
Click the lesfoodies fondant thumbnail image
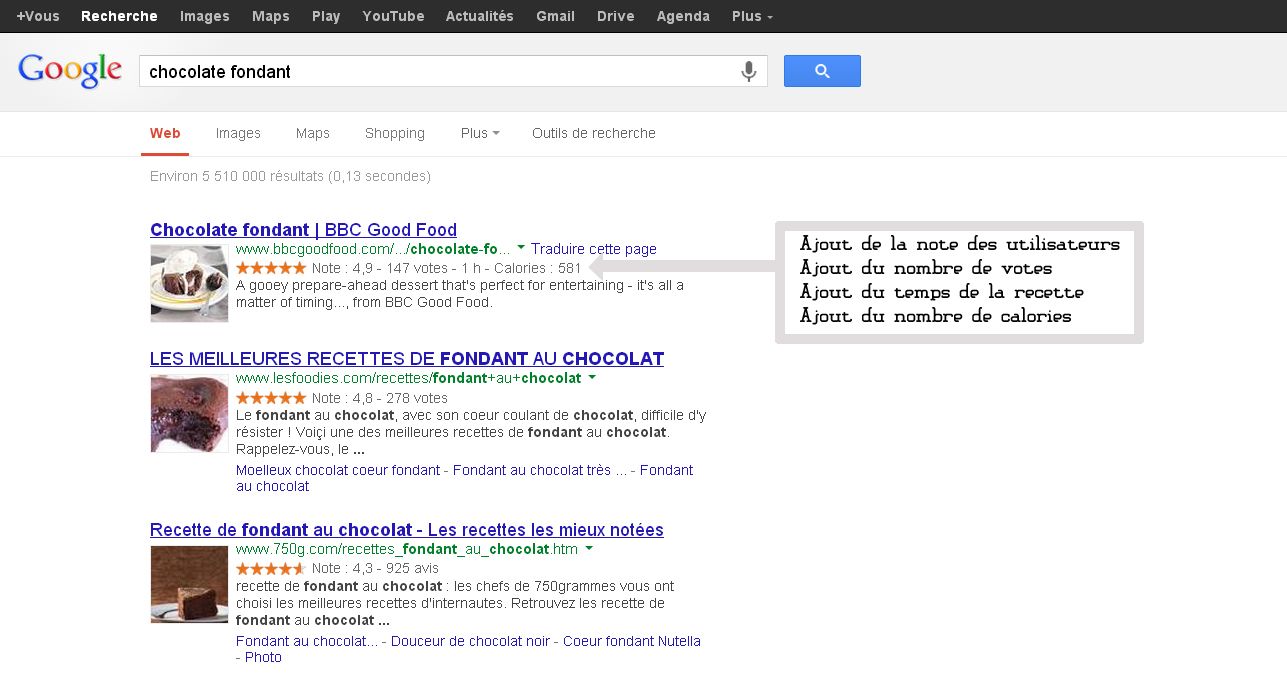click(189, 414)
